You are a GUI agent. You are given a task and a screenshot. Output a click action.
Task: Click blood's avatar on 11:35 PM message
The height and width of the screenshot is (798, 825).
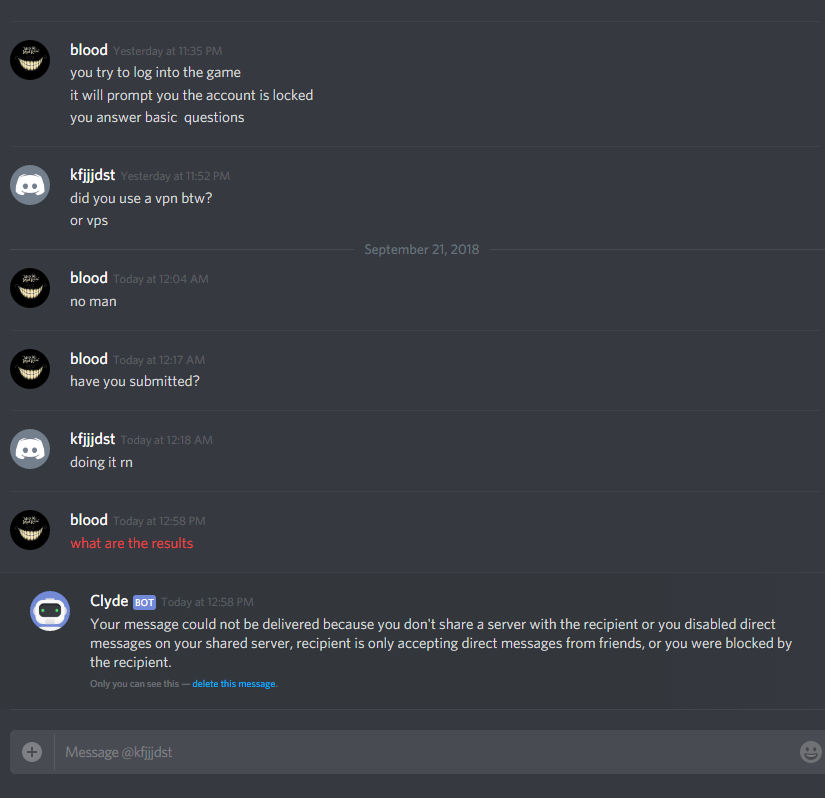30,60
